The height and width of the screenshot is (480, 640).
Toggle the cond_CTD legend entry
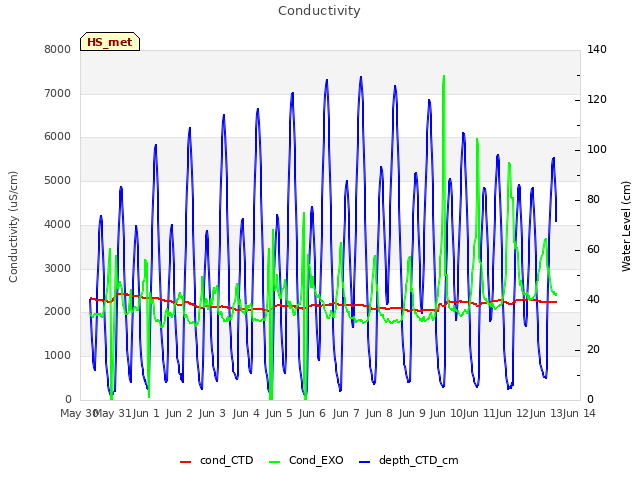tap(216, 460)
